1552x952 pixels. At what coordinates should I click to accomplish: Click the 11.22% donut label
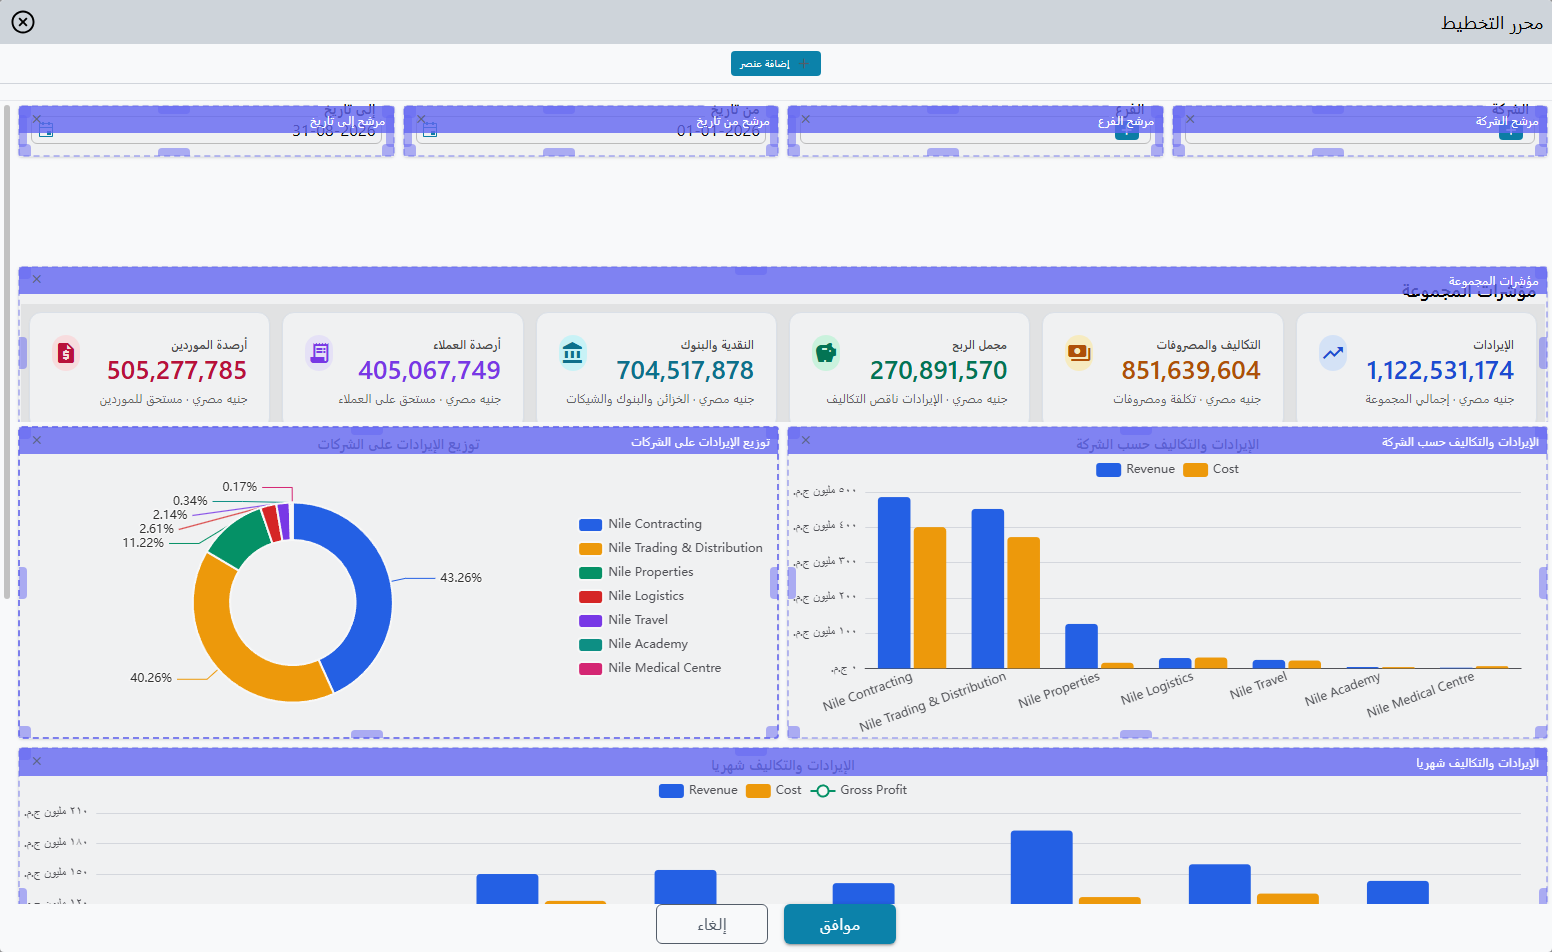click(143, 543)
